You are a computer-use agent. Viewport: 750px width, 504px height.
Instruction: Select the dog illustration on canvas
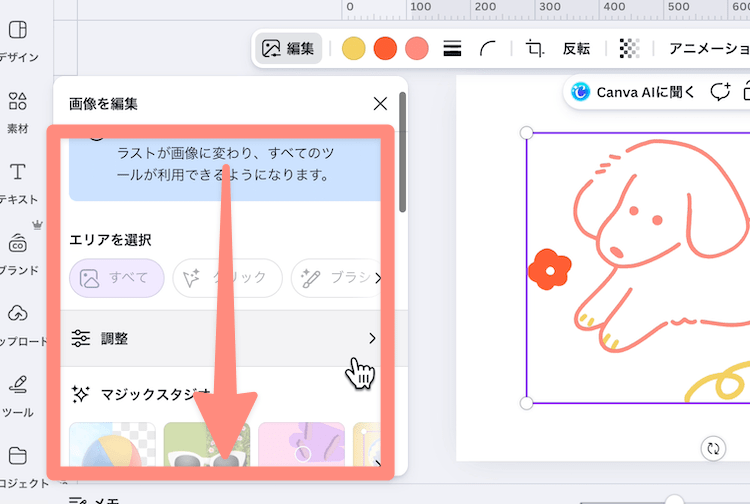pos(660,244)
